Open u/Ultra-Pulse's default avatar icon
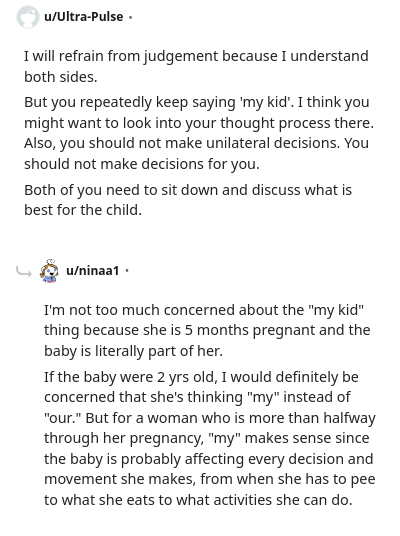This screenshot has height=536, width=400. pos(28,17)
